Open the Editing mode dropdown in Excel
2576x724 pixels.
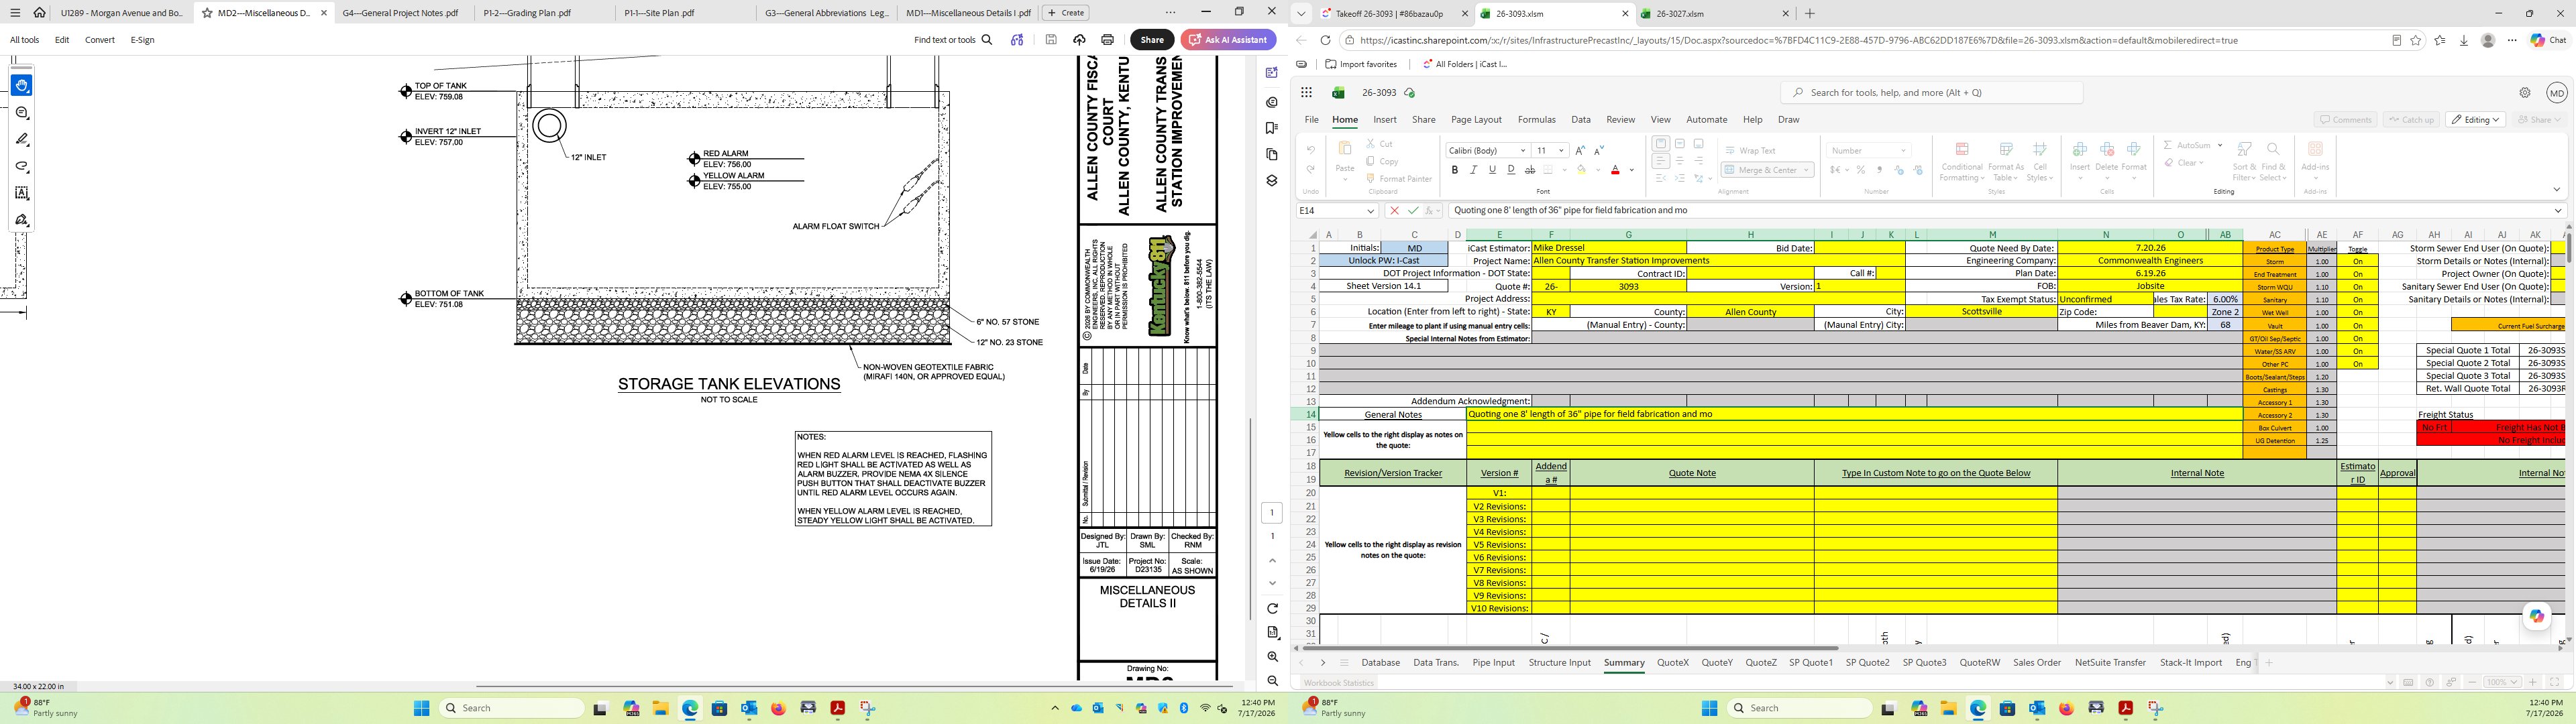coord(2476,120)
